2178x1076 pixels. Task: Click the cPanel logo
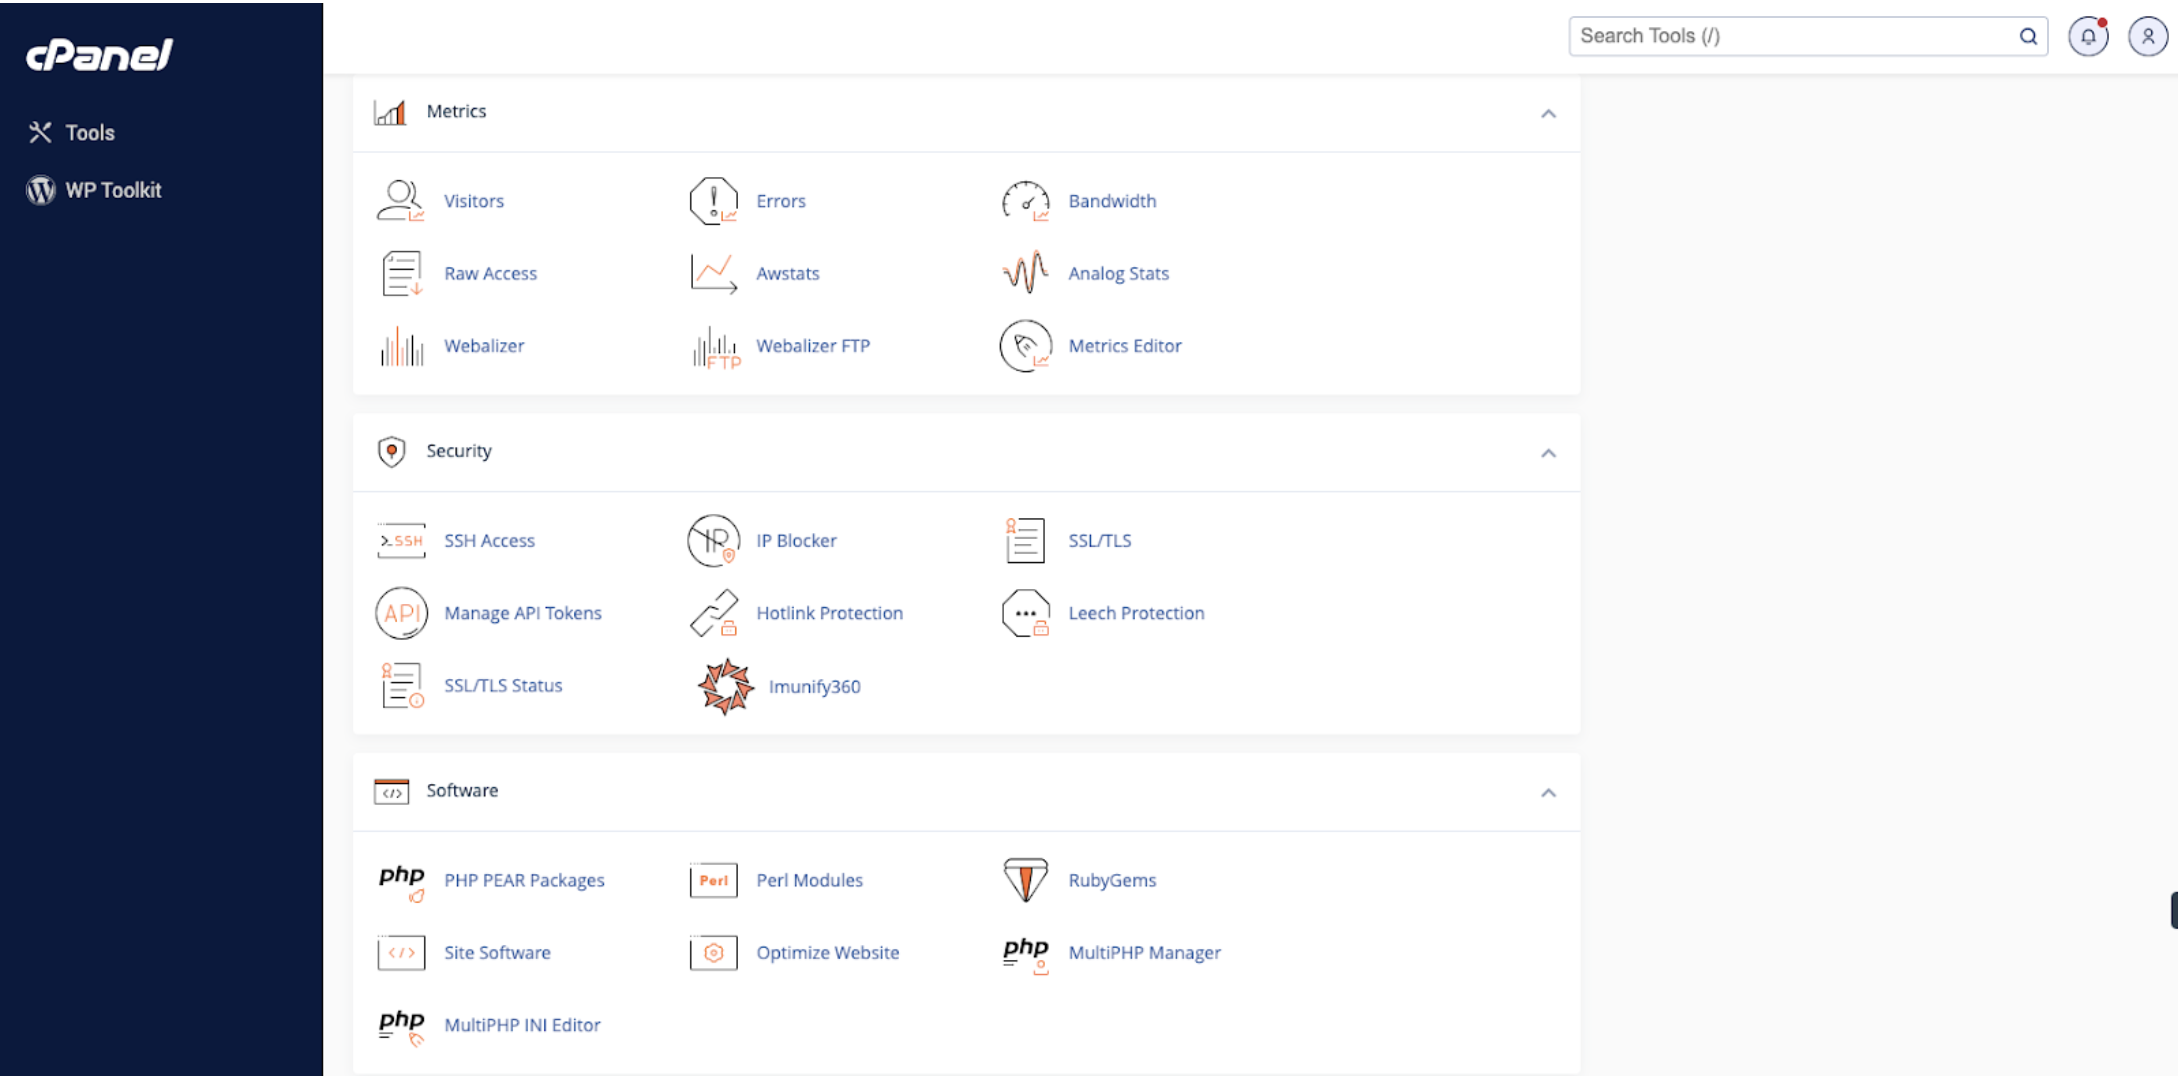[x=99, y=54]
